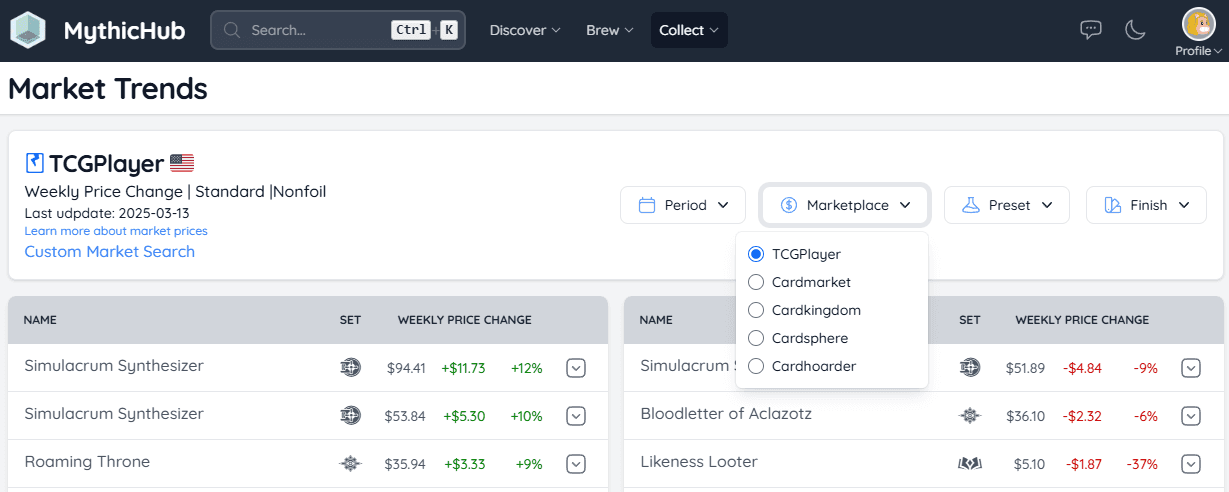This screenshot has width=1229, height=492.
Task: Click set symbol in $94.41 Simulacrum row
Action: (x=350, y=368)
